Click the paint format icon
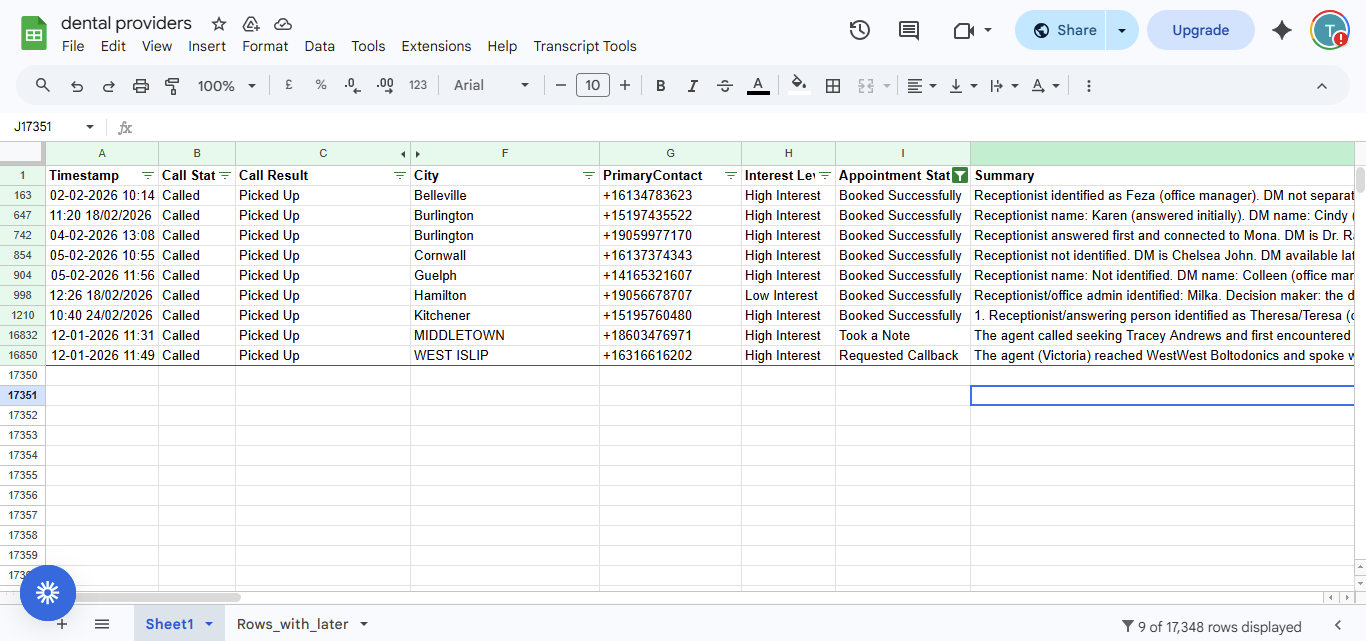Viewport: 1366px width, 641px height. [172, 86]
